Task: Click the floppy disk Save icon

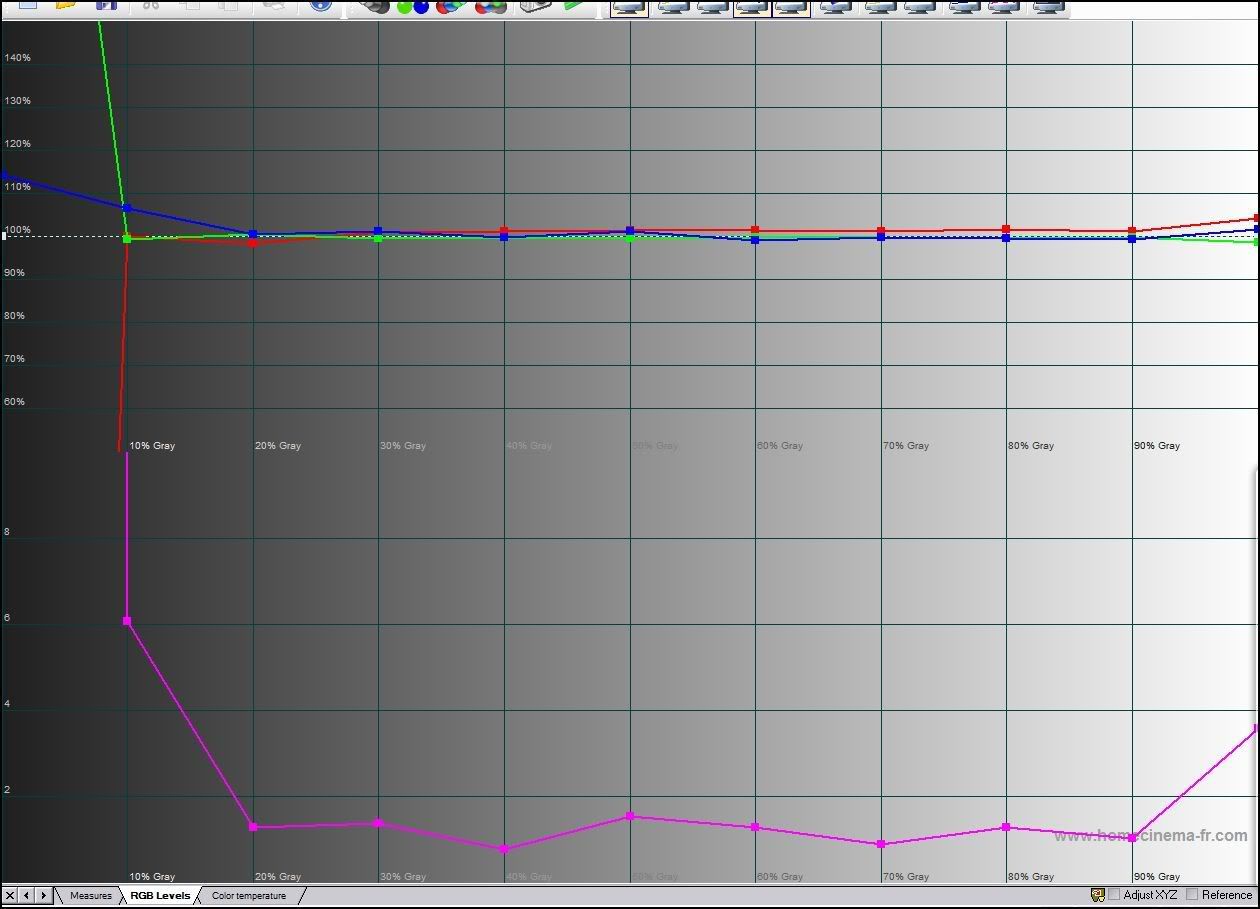Action: pos(105,5)
